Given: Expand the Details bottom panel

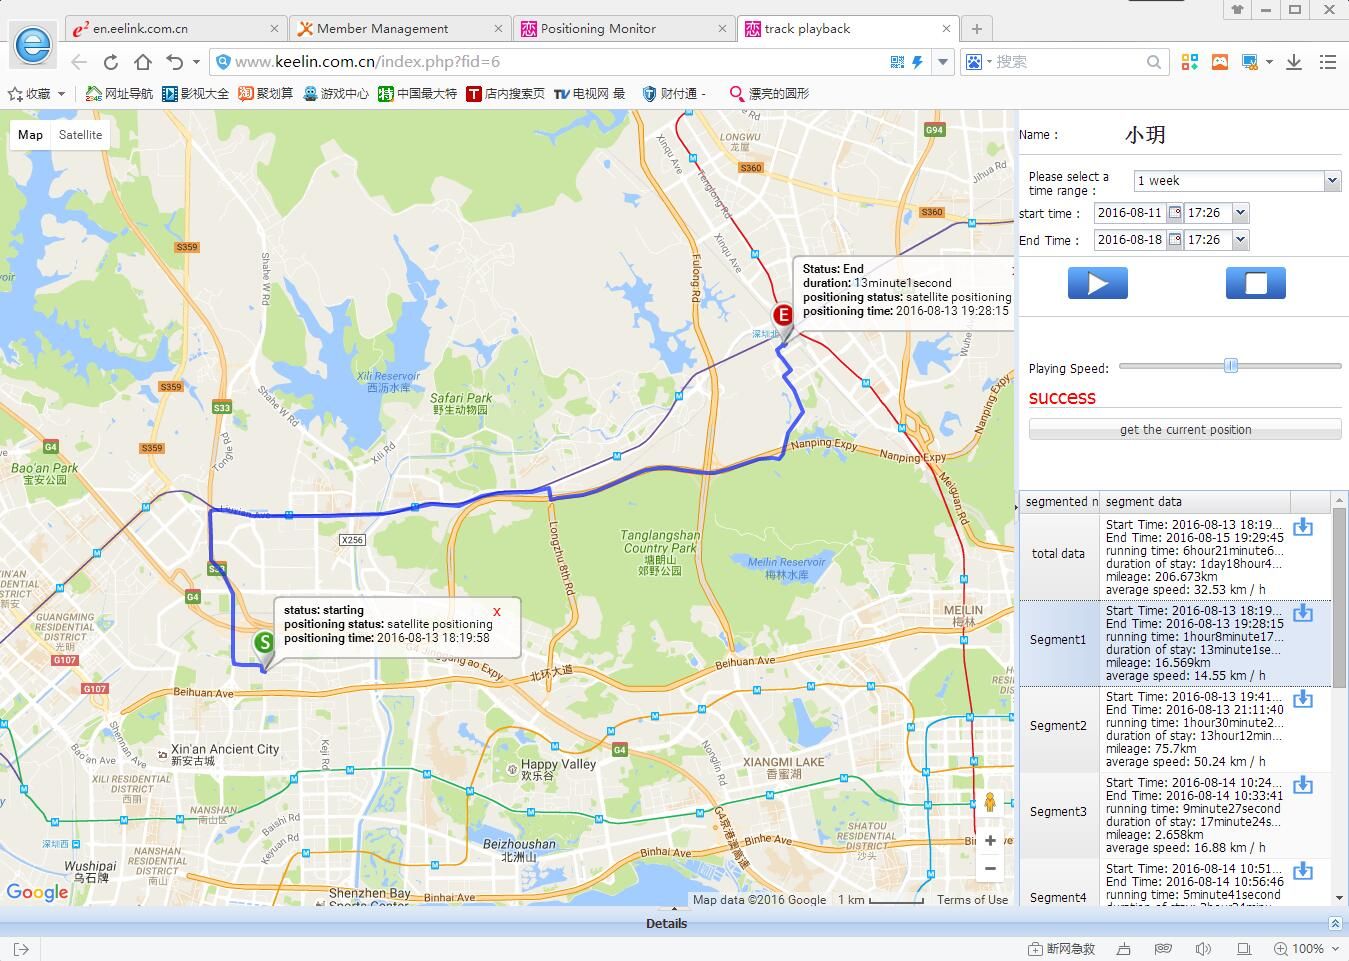Looking at the screenshot, I should pyautogui.click(x=1335, y=923).
